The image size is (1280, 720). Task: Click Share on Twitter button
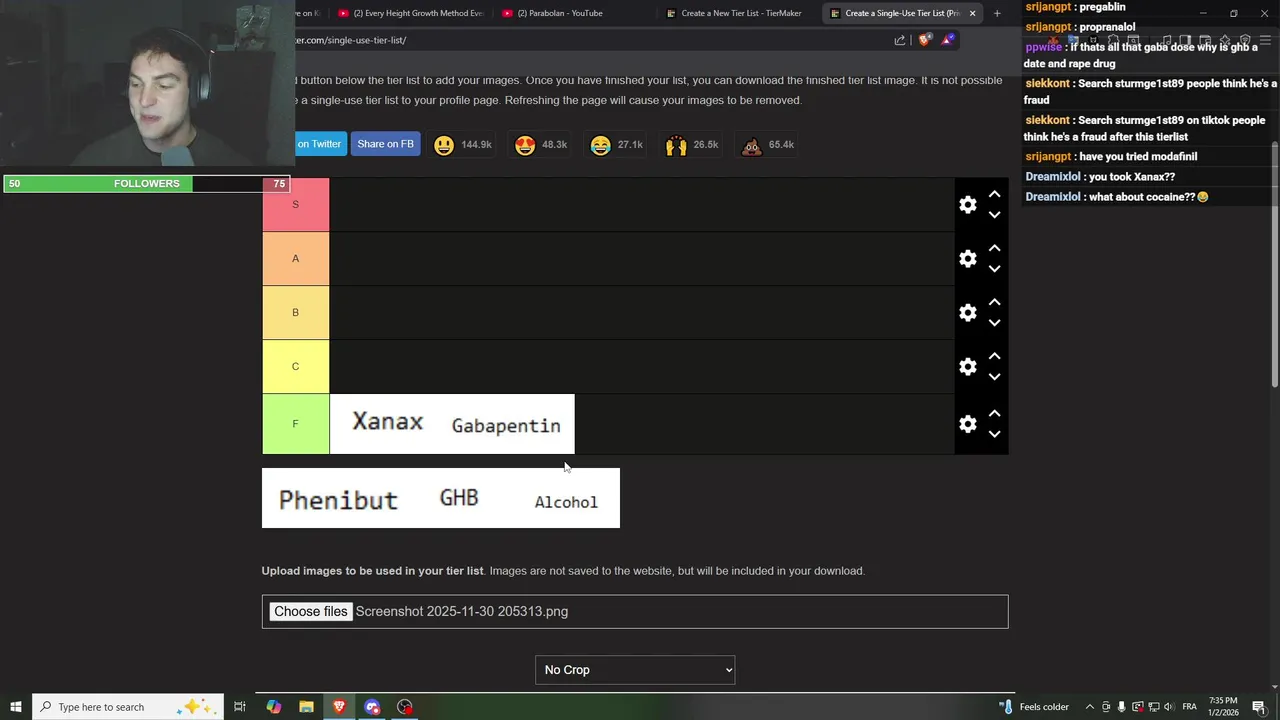coord(320,144)
